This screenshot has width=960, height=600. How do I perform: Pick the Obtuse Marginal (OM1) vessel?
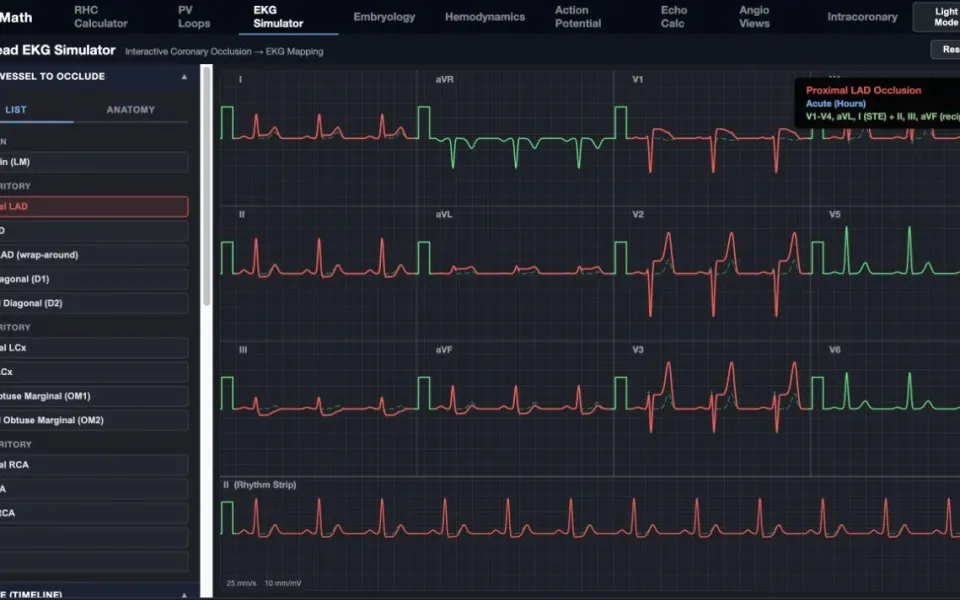(x=94, y=396)
